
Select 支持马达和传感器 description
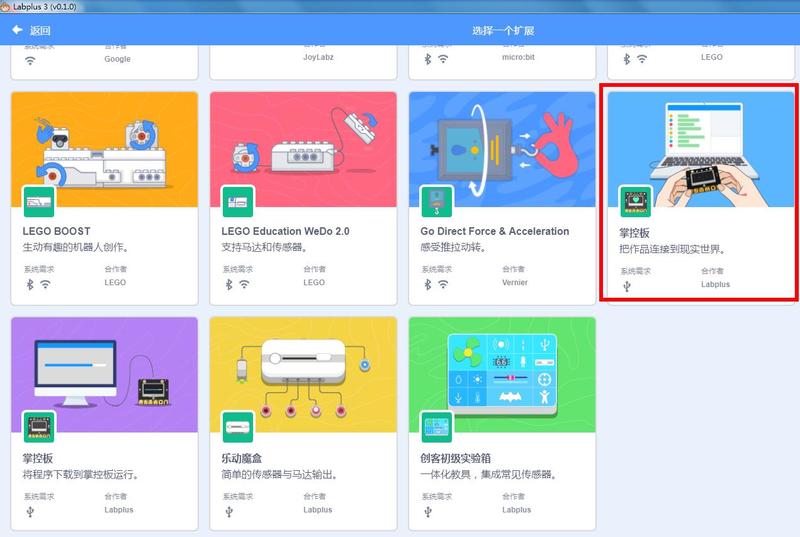265,247
